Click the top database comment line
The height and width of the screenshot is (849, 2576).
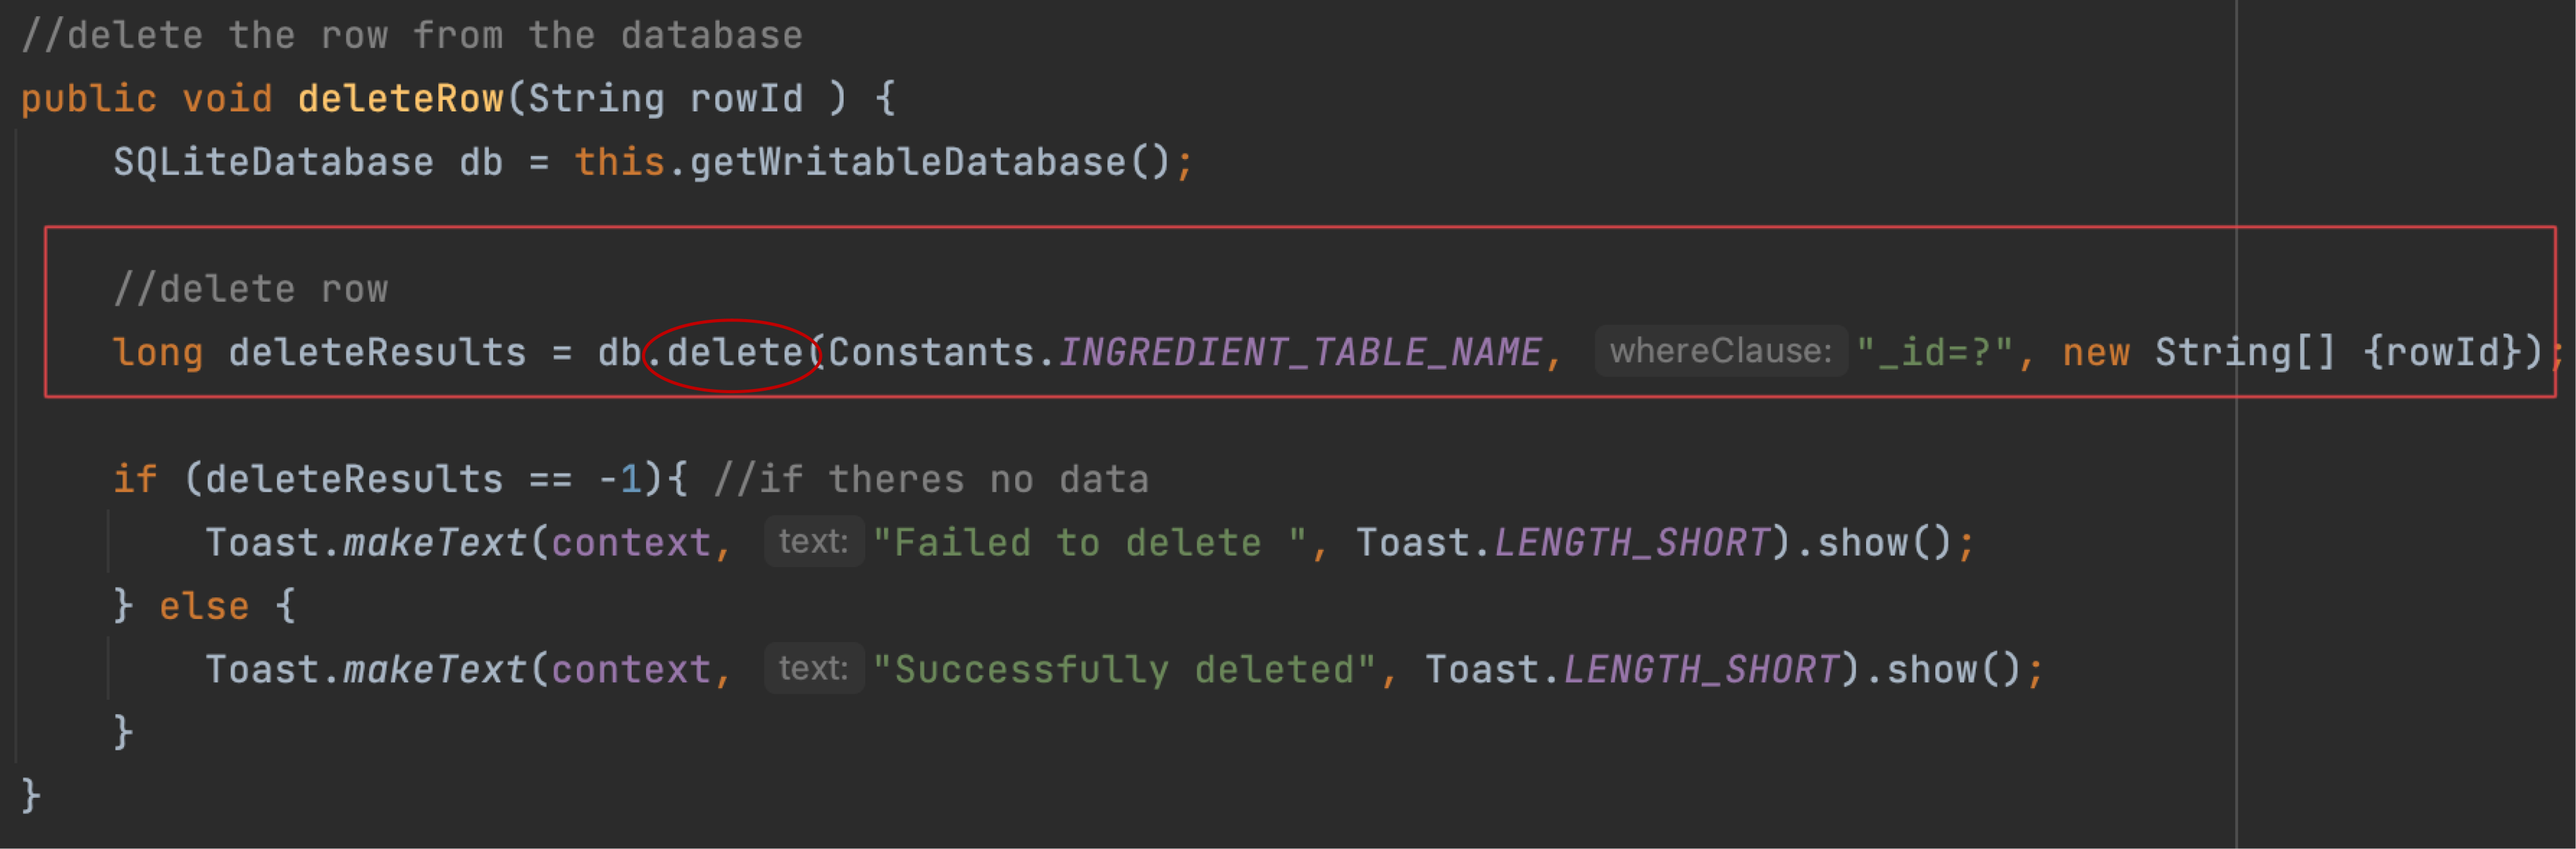tap(411, 35)
